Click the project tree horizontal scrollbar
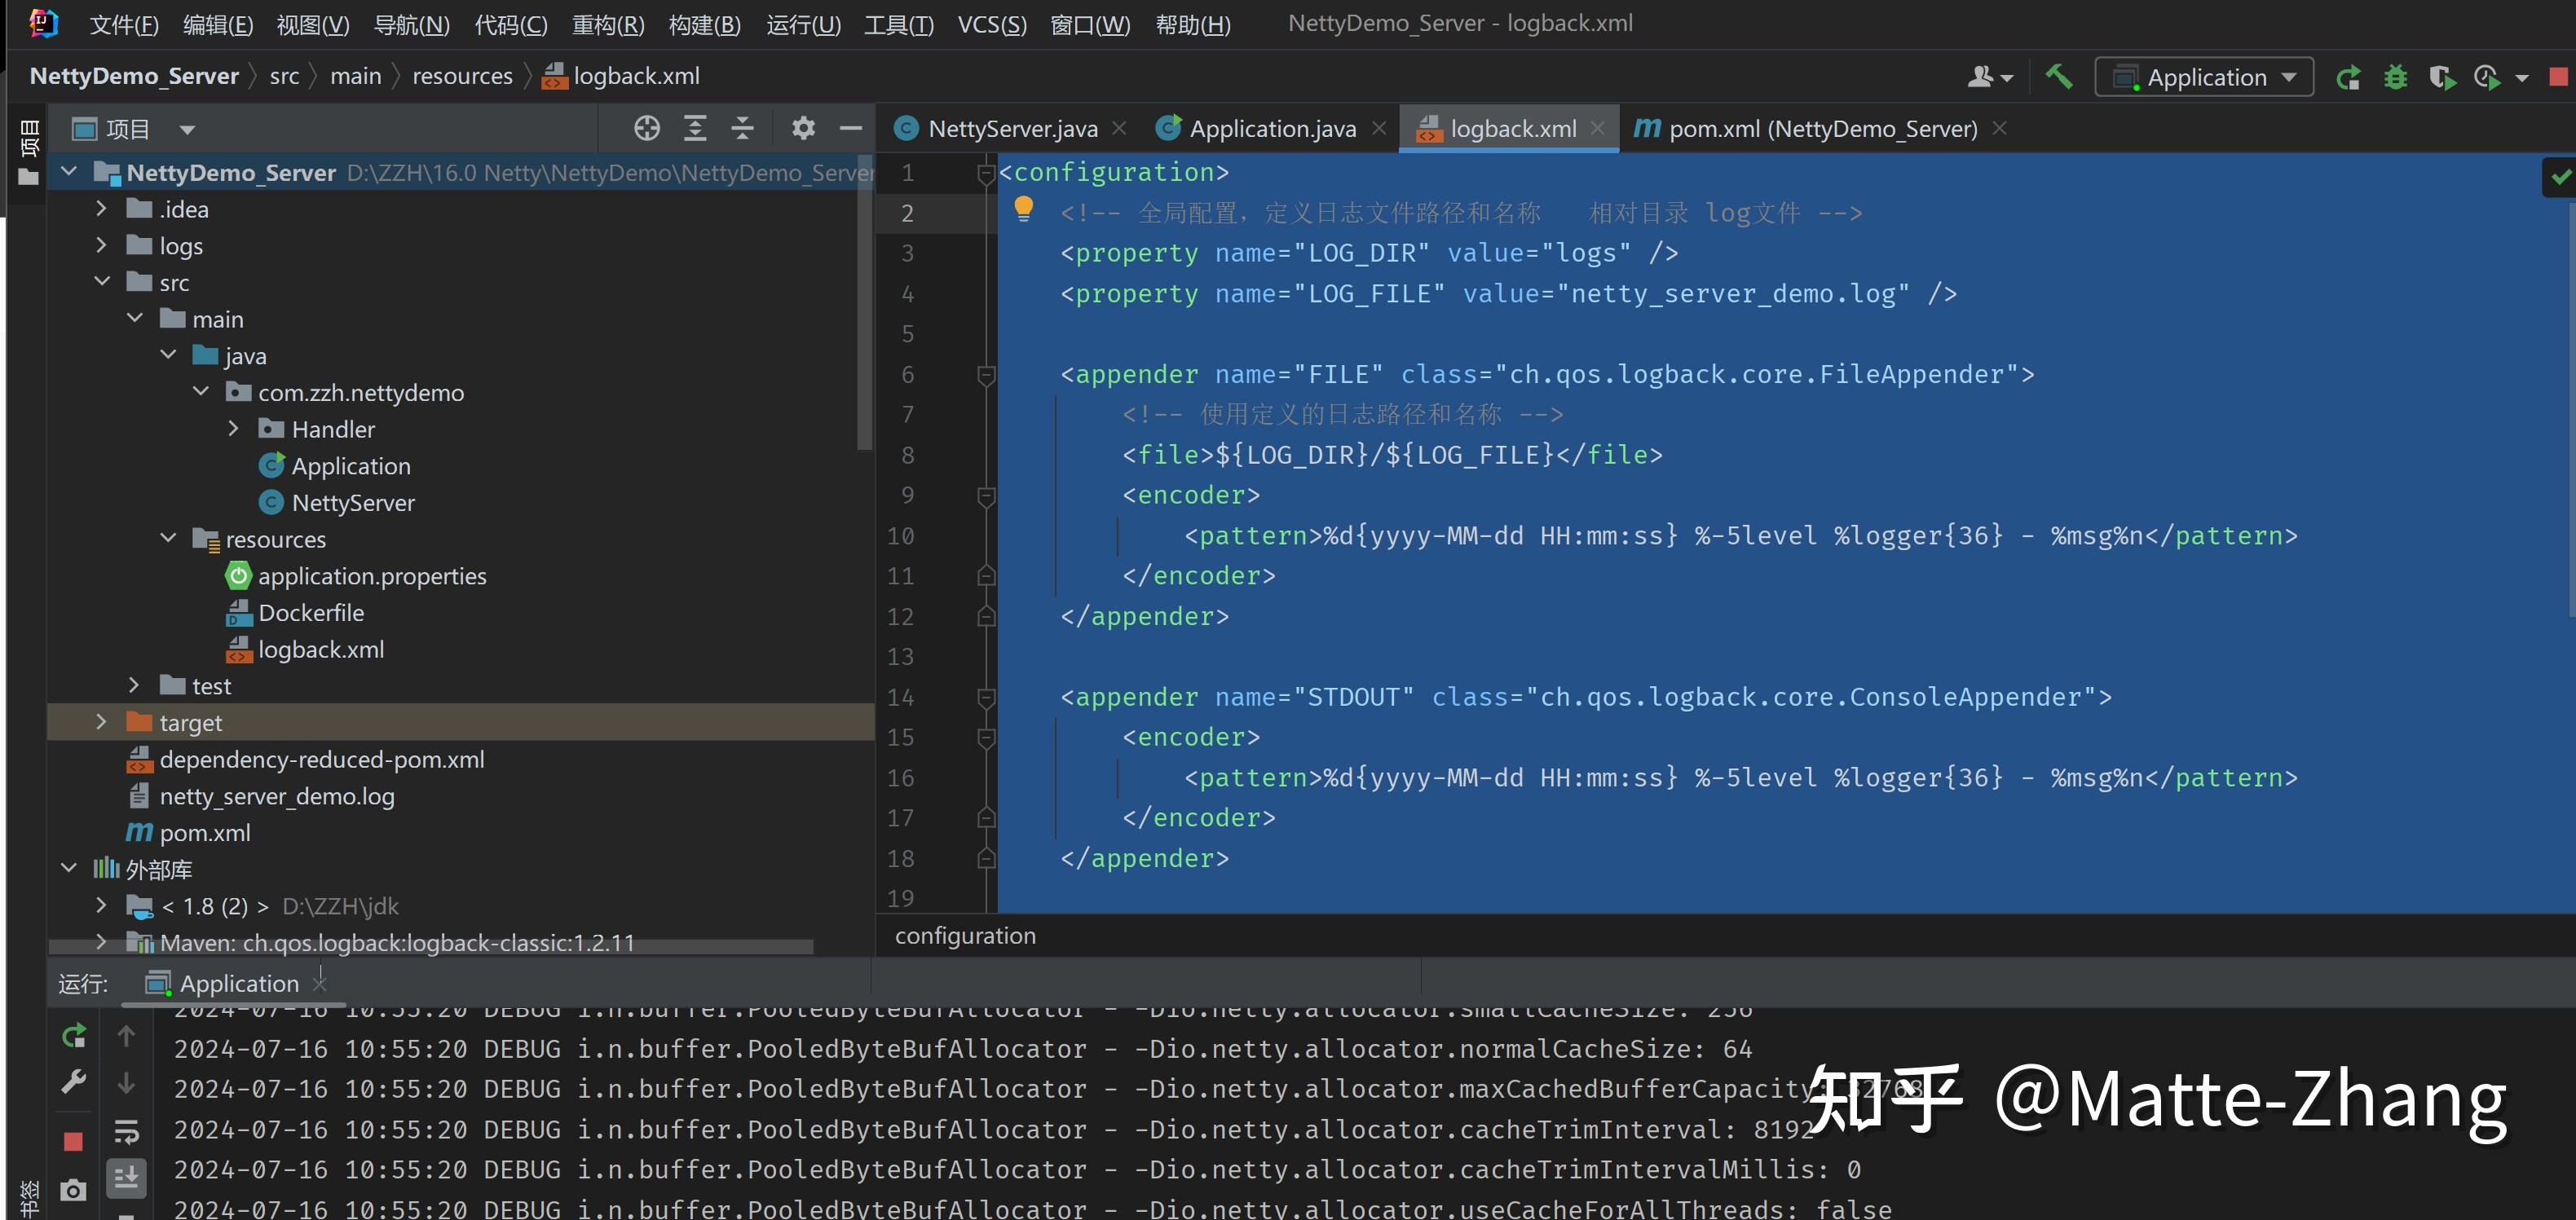2576x1220 pixels. coord(430,945)
